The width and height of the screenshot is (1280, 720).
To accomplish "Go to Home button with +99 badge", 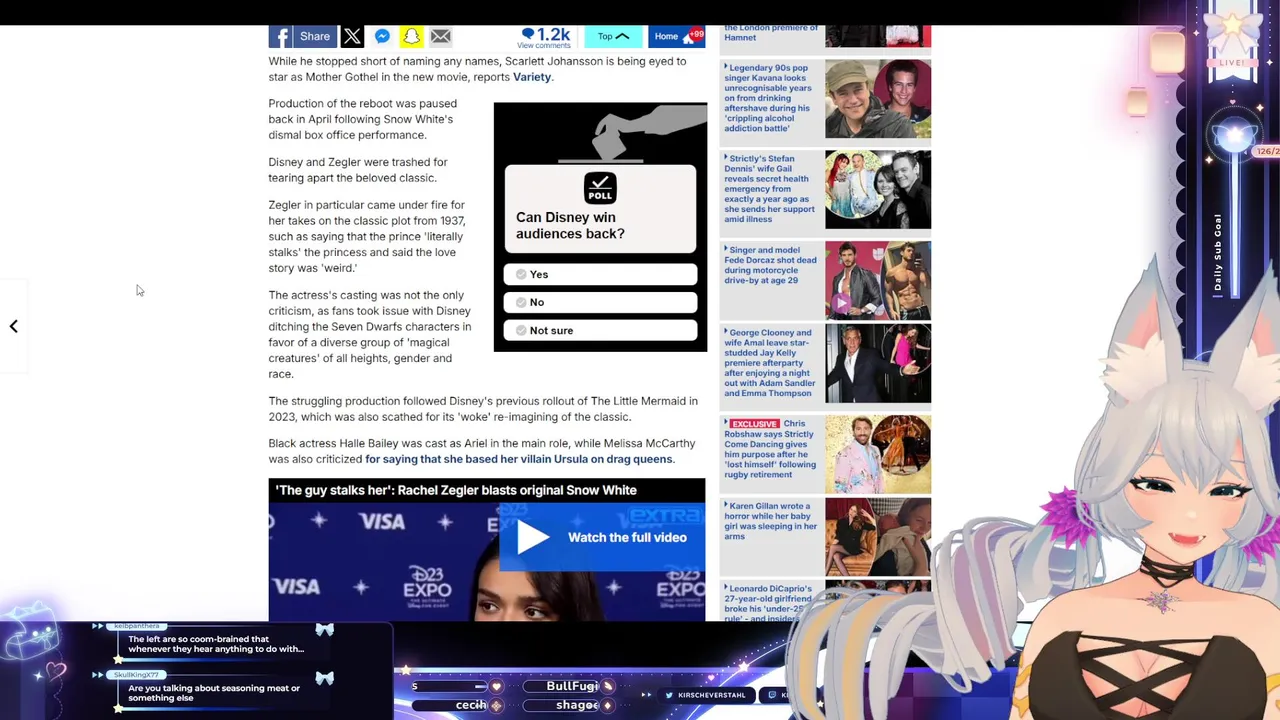I will tap(677, 37).
